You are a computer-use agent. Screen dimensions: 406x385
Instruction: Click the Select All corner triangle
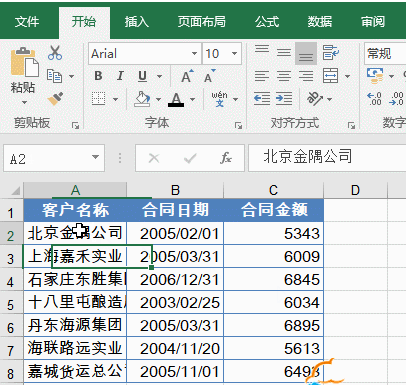[x=15, y=191]
